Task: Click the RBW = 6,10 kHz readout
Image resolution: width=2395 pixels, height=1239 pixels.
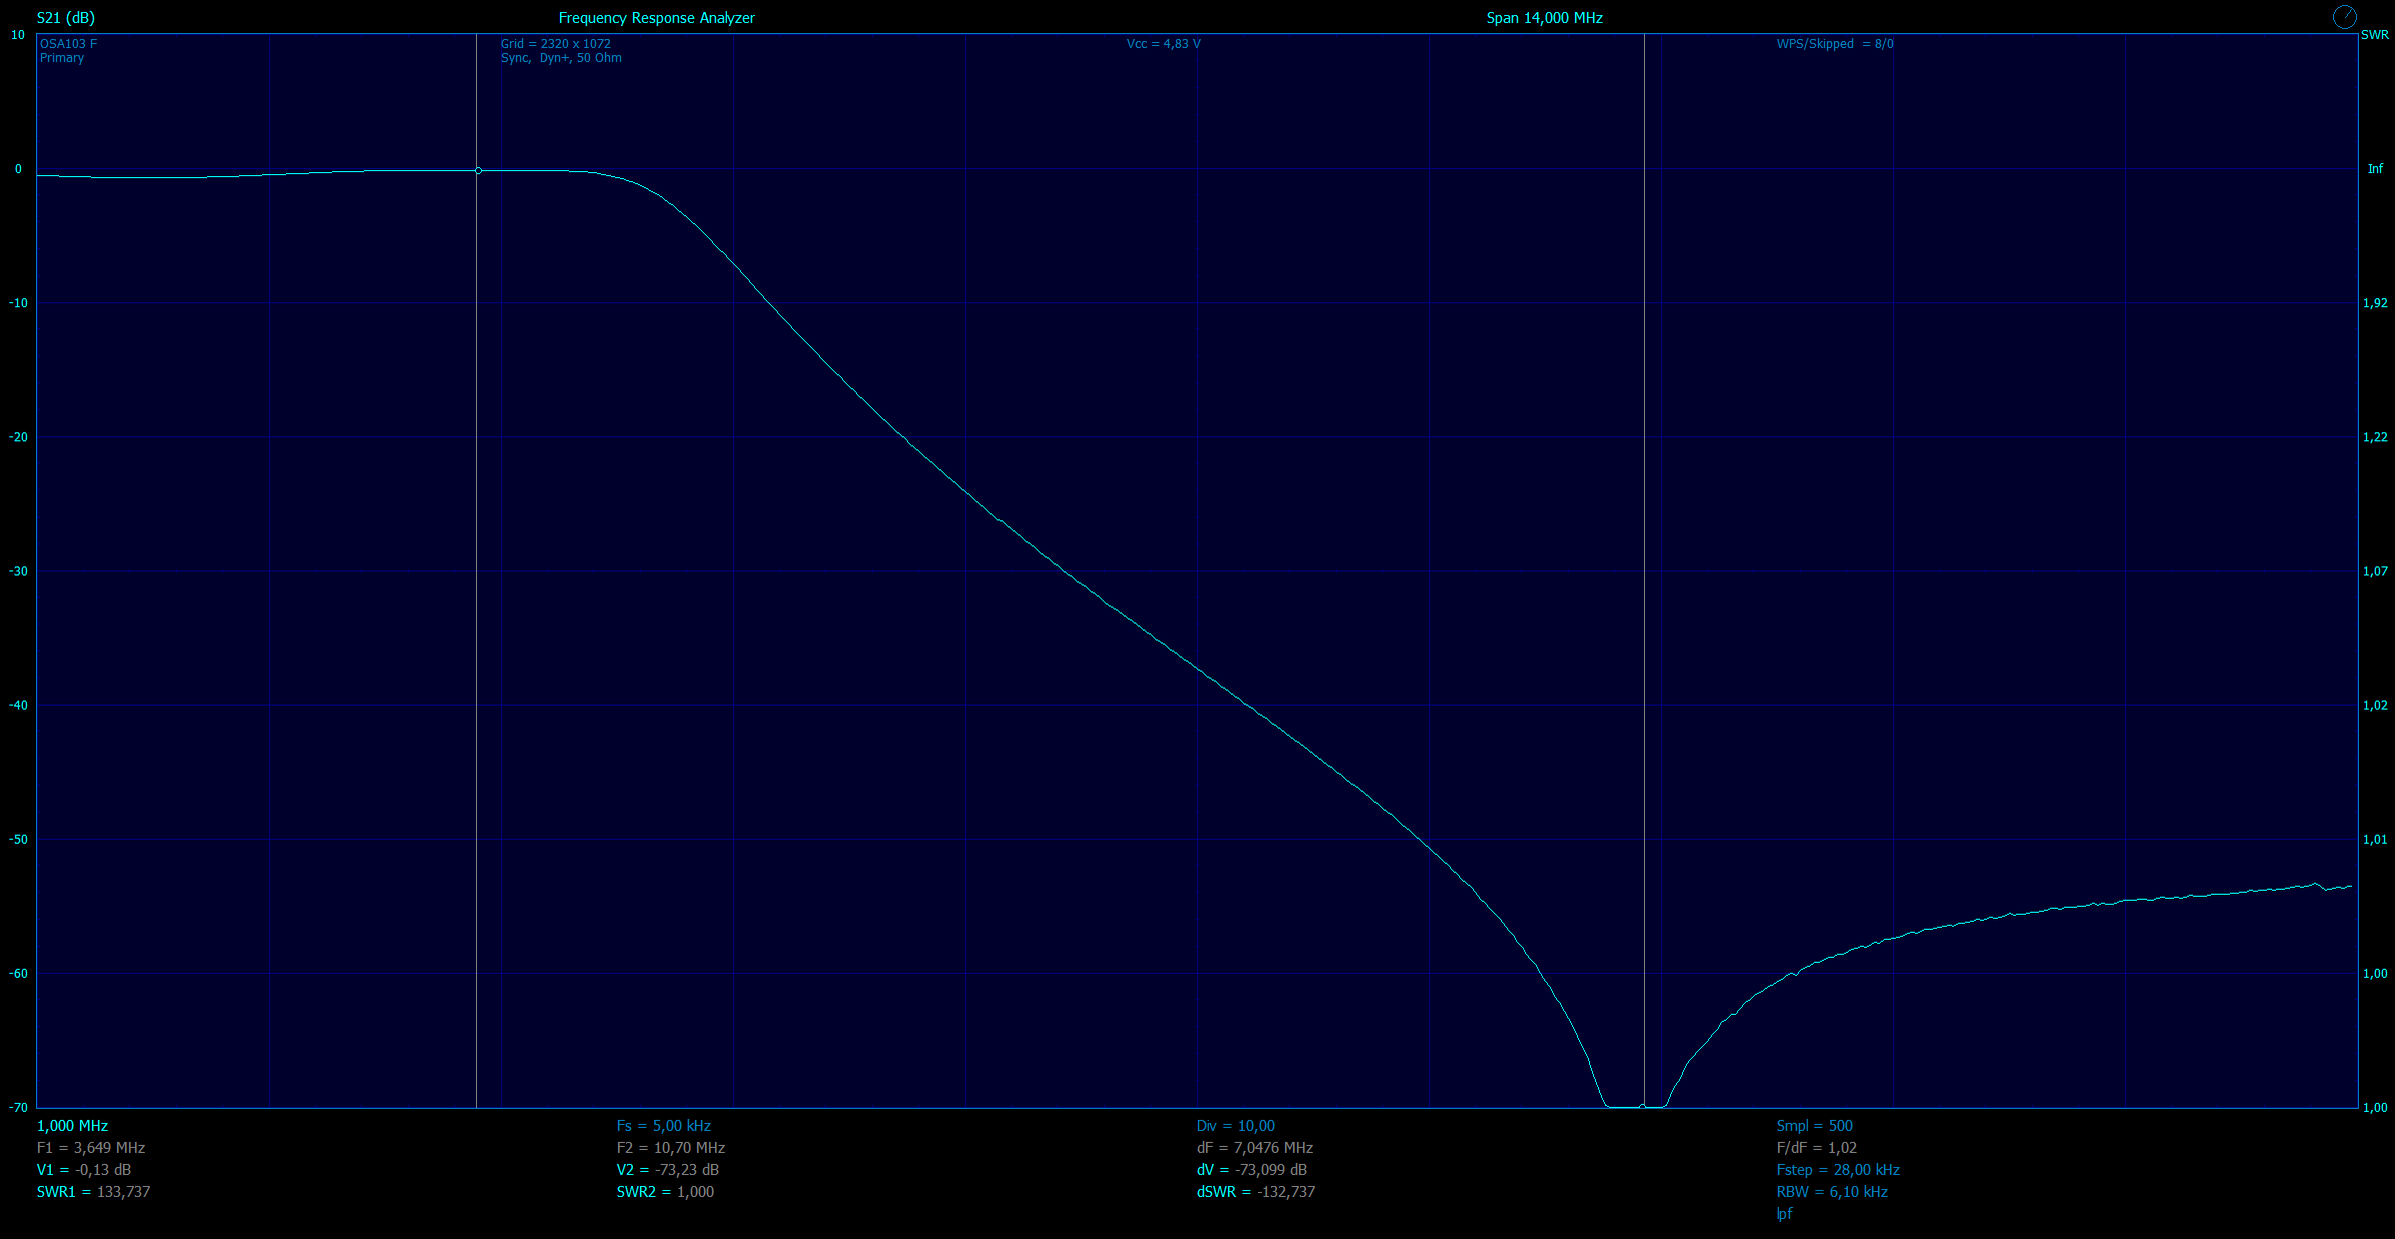Action: 1831,1192
